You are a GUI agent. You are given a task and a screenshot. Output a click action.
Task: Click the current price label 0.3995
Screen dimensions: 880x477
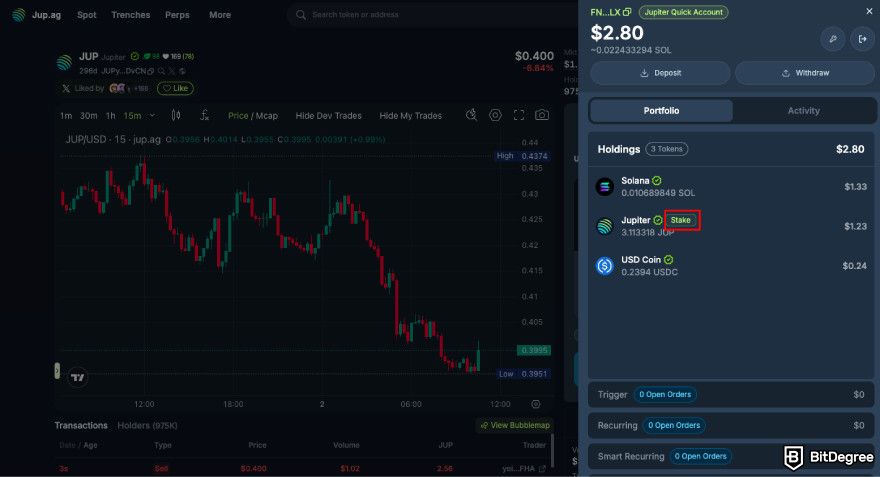pos(534,350)
